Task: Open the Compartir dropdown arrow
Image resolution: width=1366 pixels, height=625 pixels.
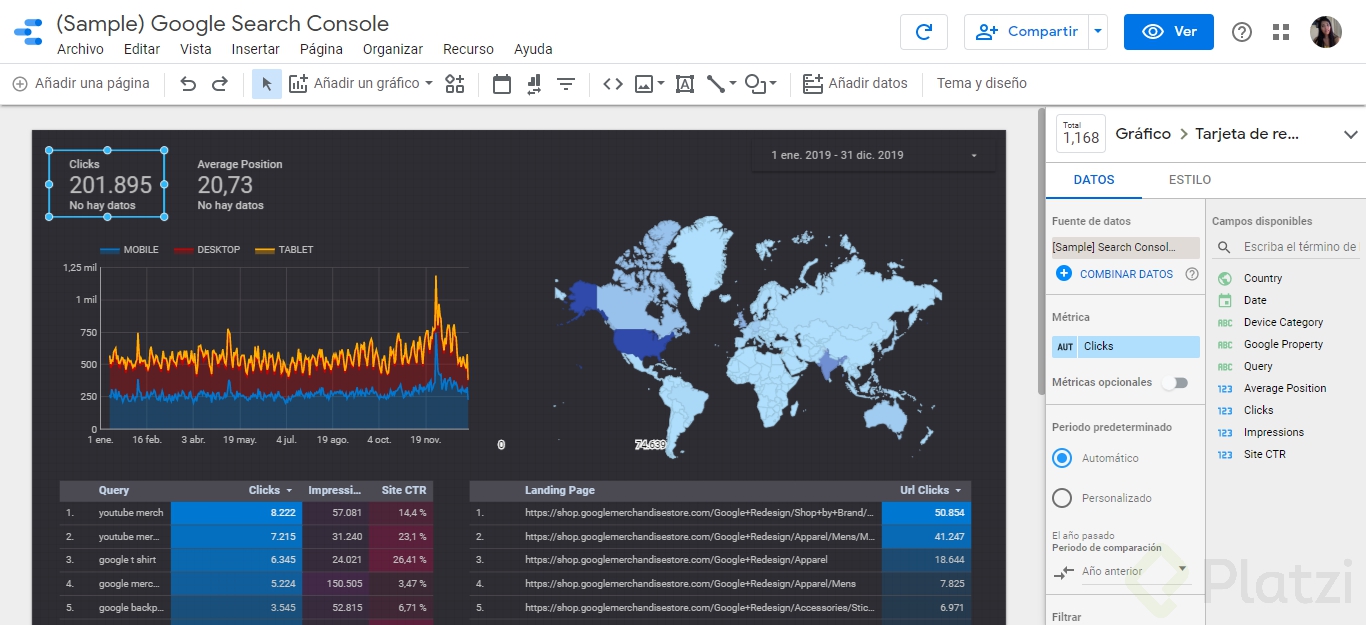Action: pyautogui.click(x=1096, y=31)
